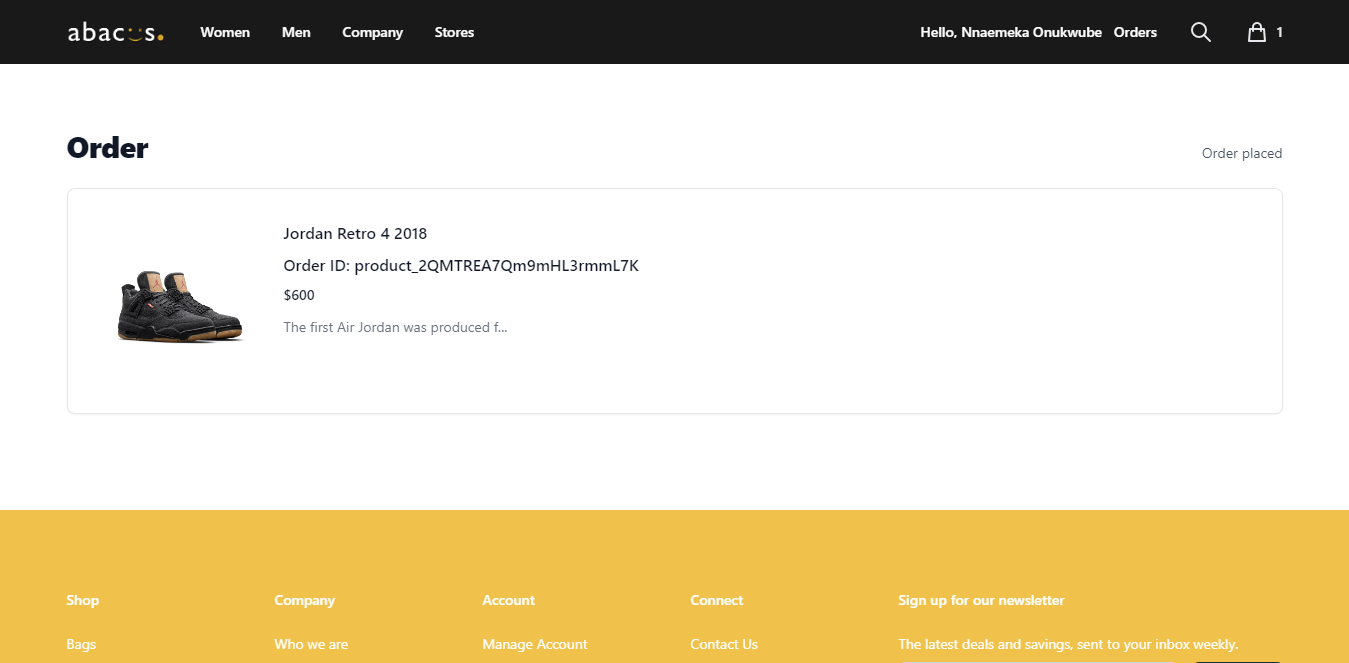Click the Connect footer heading
Image resolution: width=1349 pixels, height=663 pixels.
click(x=716, y=600)
